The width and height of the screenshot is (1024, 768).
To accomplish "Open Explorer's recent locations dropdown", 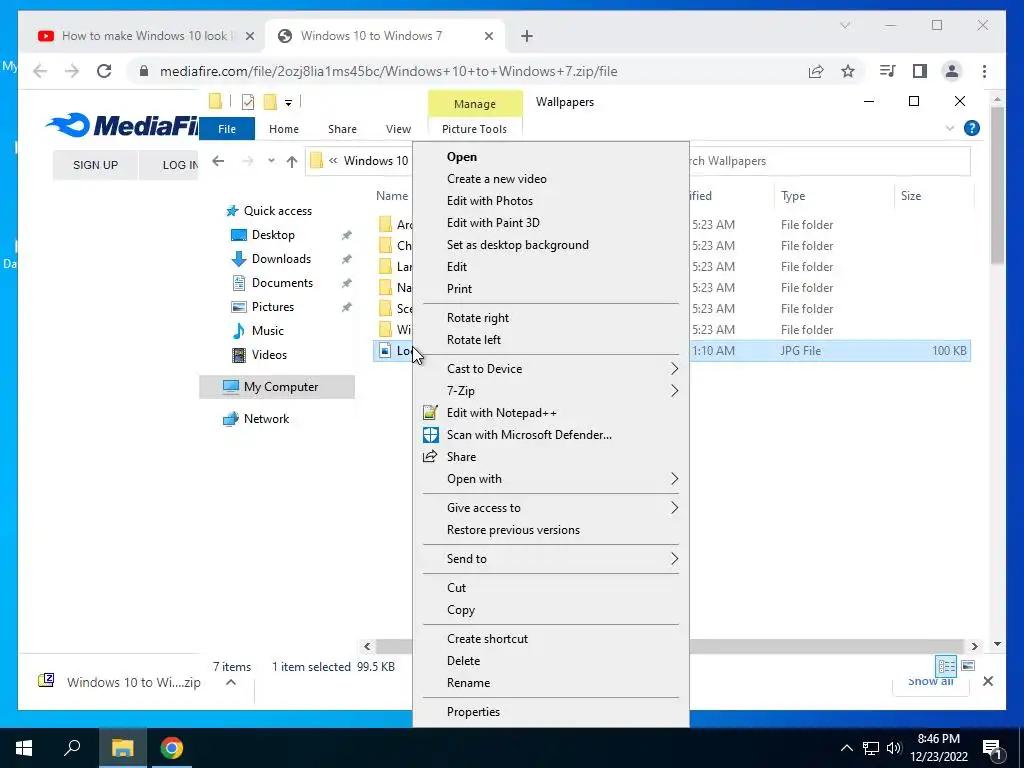I will pyautogui.click(x=271, y=161).
